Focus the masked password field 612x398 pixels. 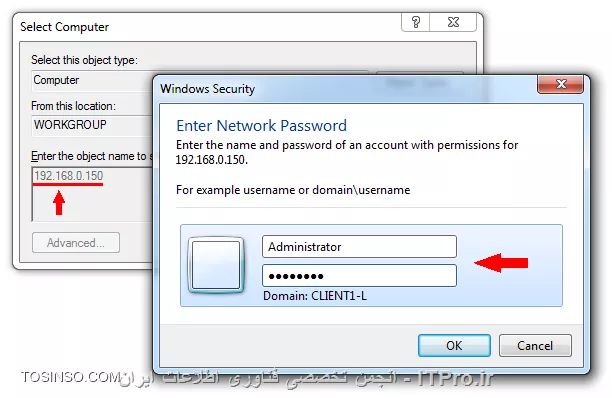pos(359,276)
